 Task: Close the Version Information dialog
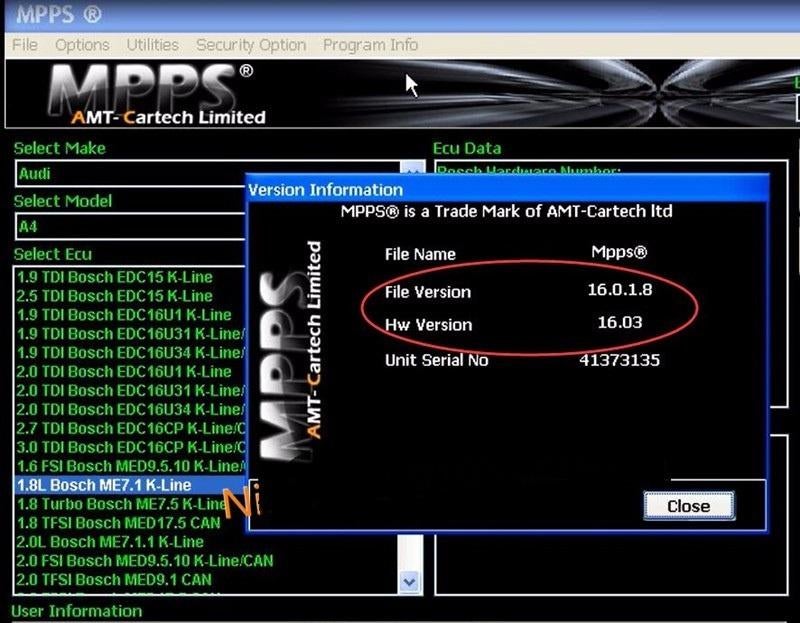pyautogui.click(x=688, y=506)
